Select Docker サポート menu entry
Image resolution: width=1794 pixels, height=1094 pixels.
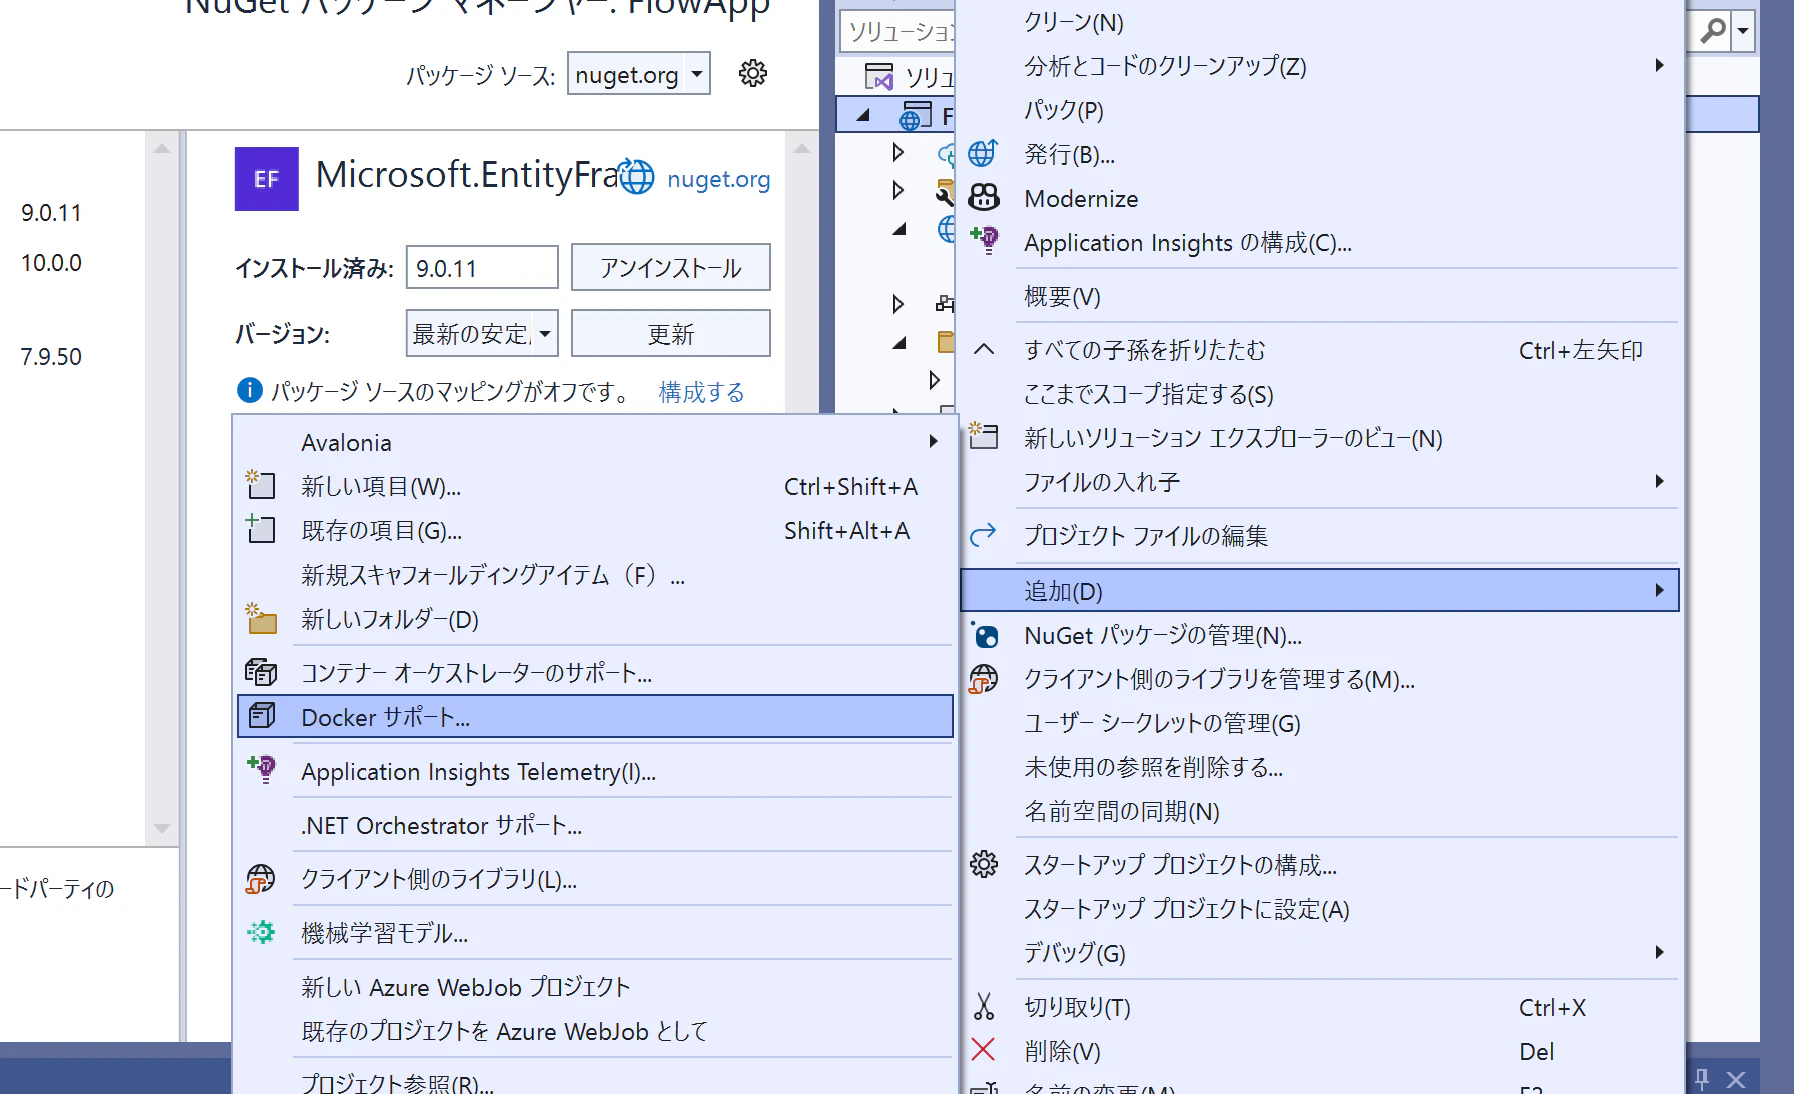point(595,717)
